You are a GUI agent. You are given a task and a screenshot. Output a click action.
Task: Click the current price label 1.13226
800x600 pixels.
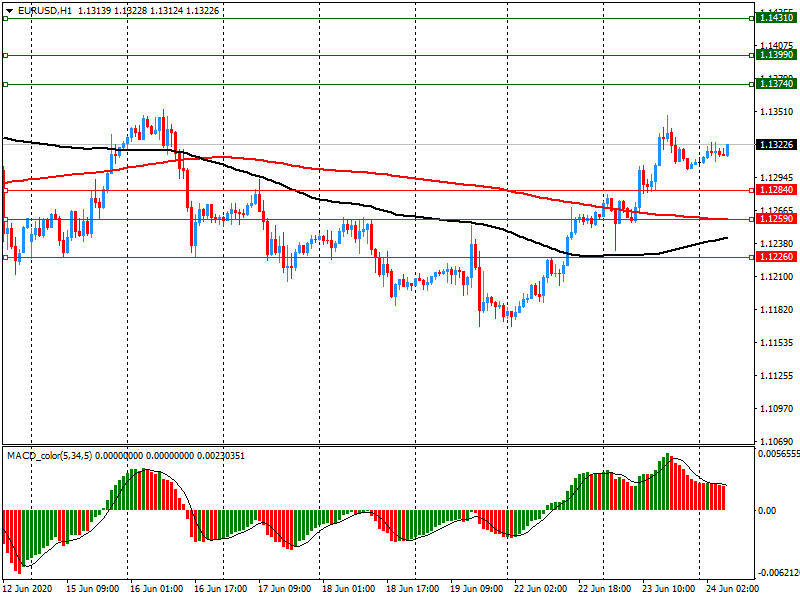tap(776, 145)
